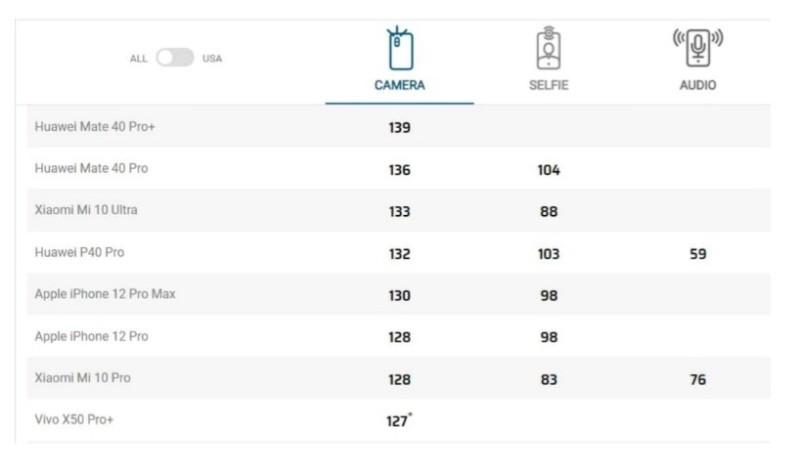Switch to the AUDIO tab label
Viewport: 800px width, 470px height.
(x=697, y=86)
